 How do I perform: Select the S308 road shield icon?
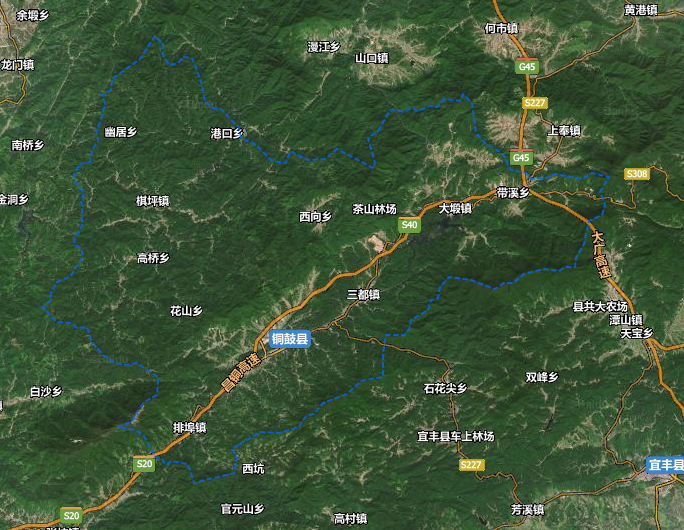point(637,174)
